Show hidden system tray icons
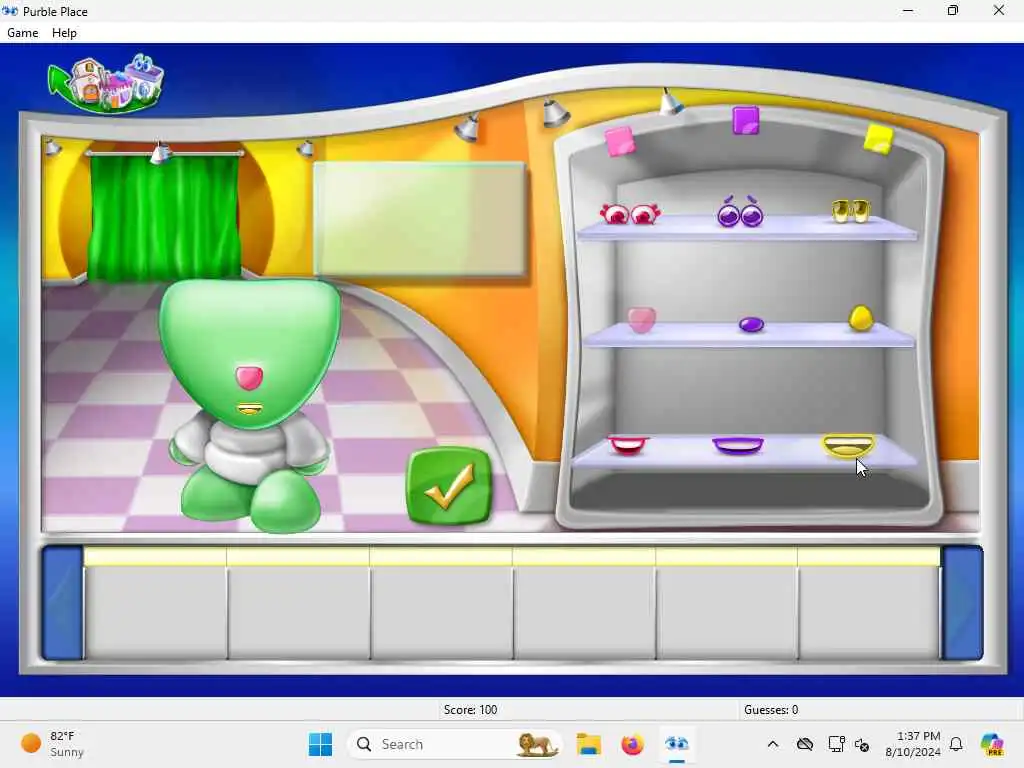The width and height of the screenshot is (1024, 768). tap(773, 744)
